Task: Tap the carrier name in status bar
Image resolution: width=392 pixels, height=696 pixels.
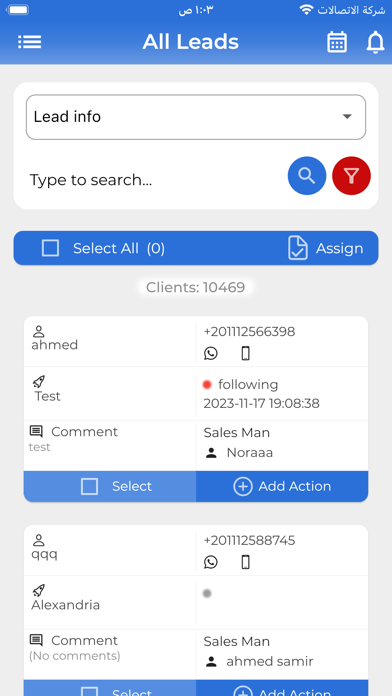Action: click(351, 10)
